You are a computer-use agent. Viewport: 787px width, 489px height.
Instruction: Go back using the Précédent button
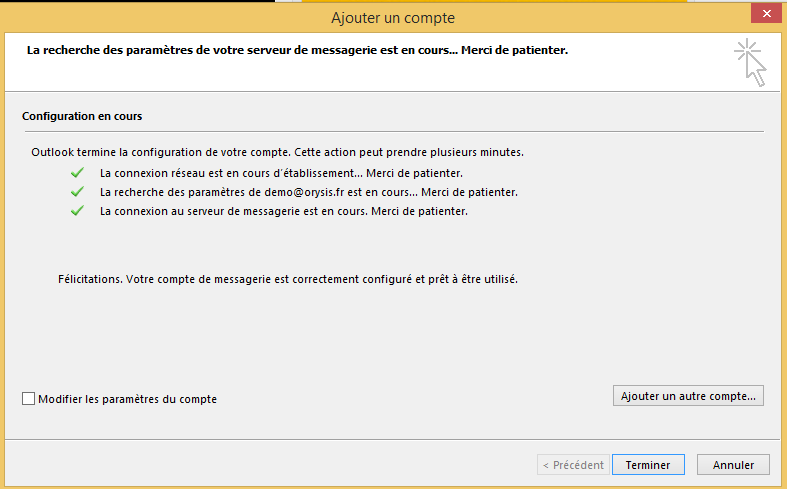coord(572,465)
